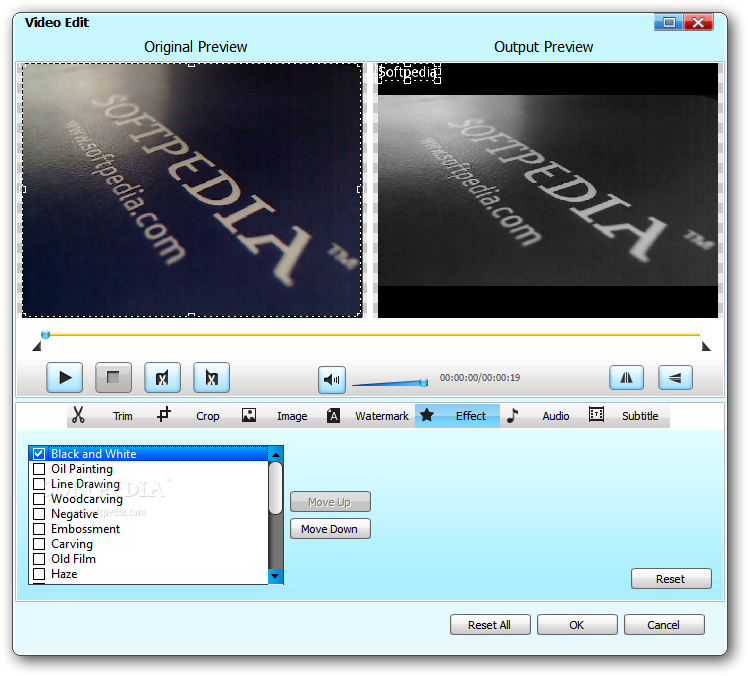Viewport: 748px width, 676px height.
Task: Set the trim end point marker button
Action: 211,377
